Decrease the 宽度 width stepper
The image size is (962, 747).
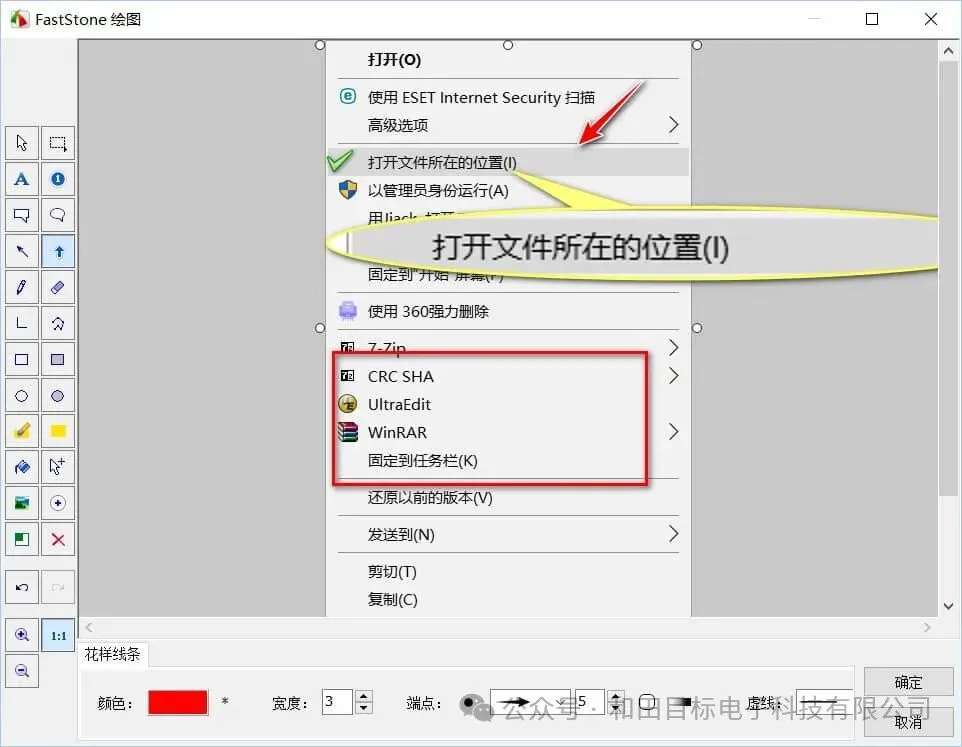[364, 708]
